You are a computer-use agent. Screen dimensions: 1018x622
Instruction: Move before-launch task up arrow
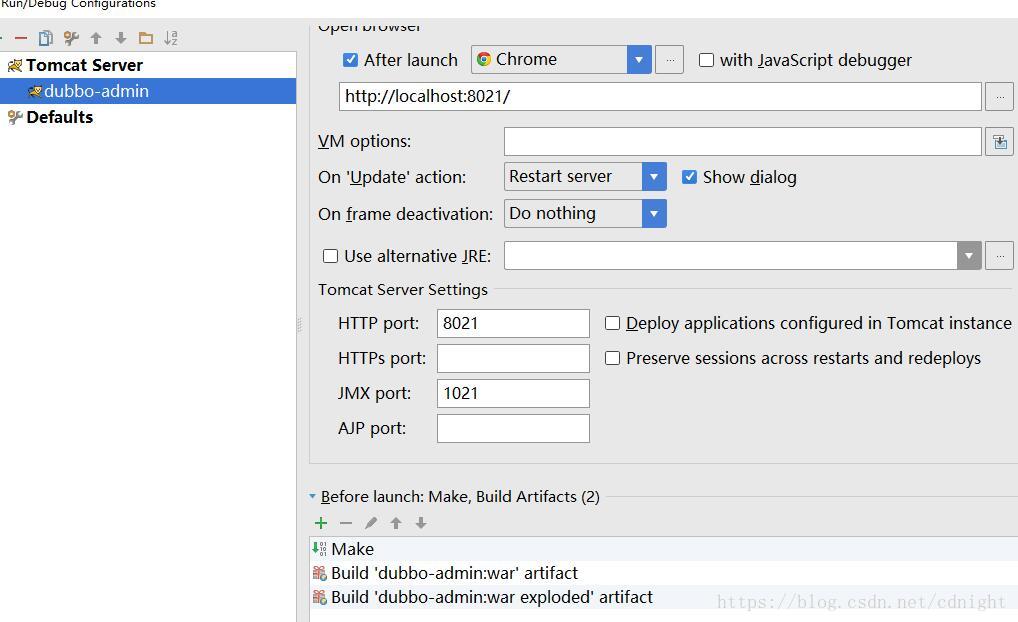396,523
